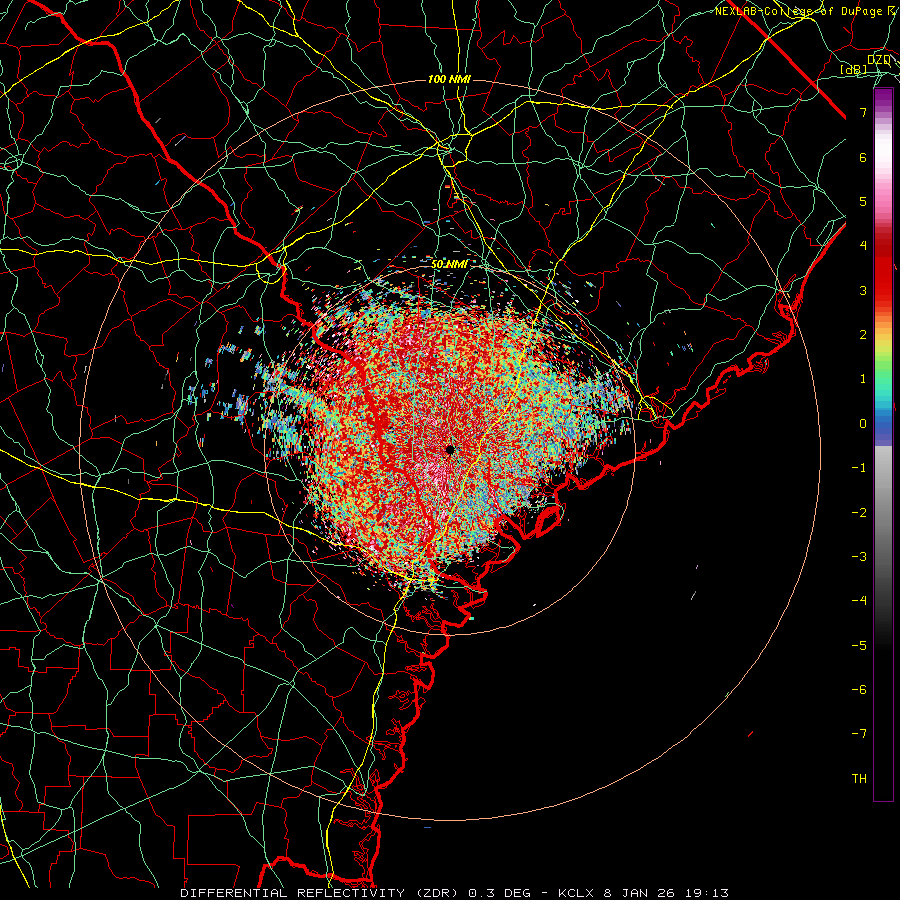Click the "-7" value on the color scale
Screen dimensions: 900x900
pyautogui.click(x=859, y=734)
